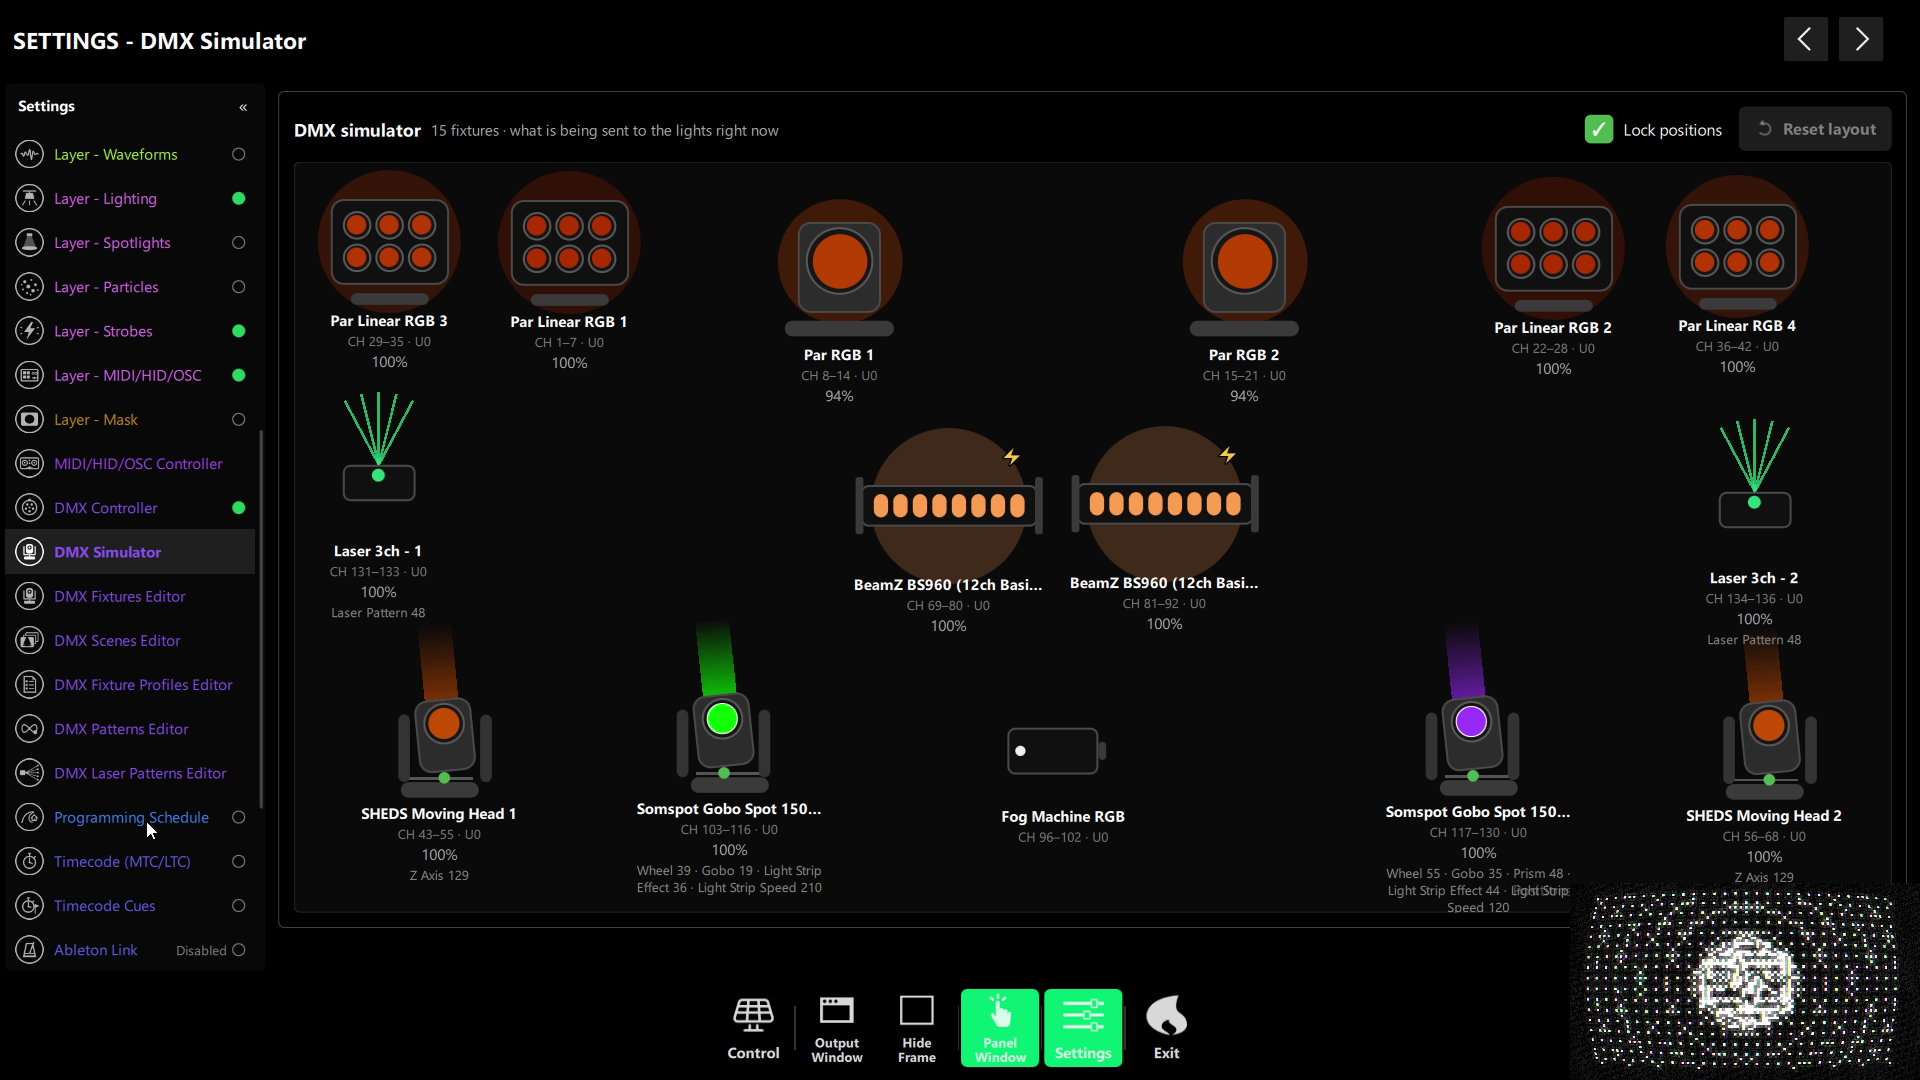This screenshot has width=1920, height=1080.
Task: Uncheck the Lock positions checkbox
Action: (1598, 130)
